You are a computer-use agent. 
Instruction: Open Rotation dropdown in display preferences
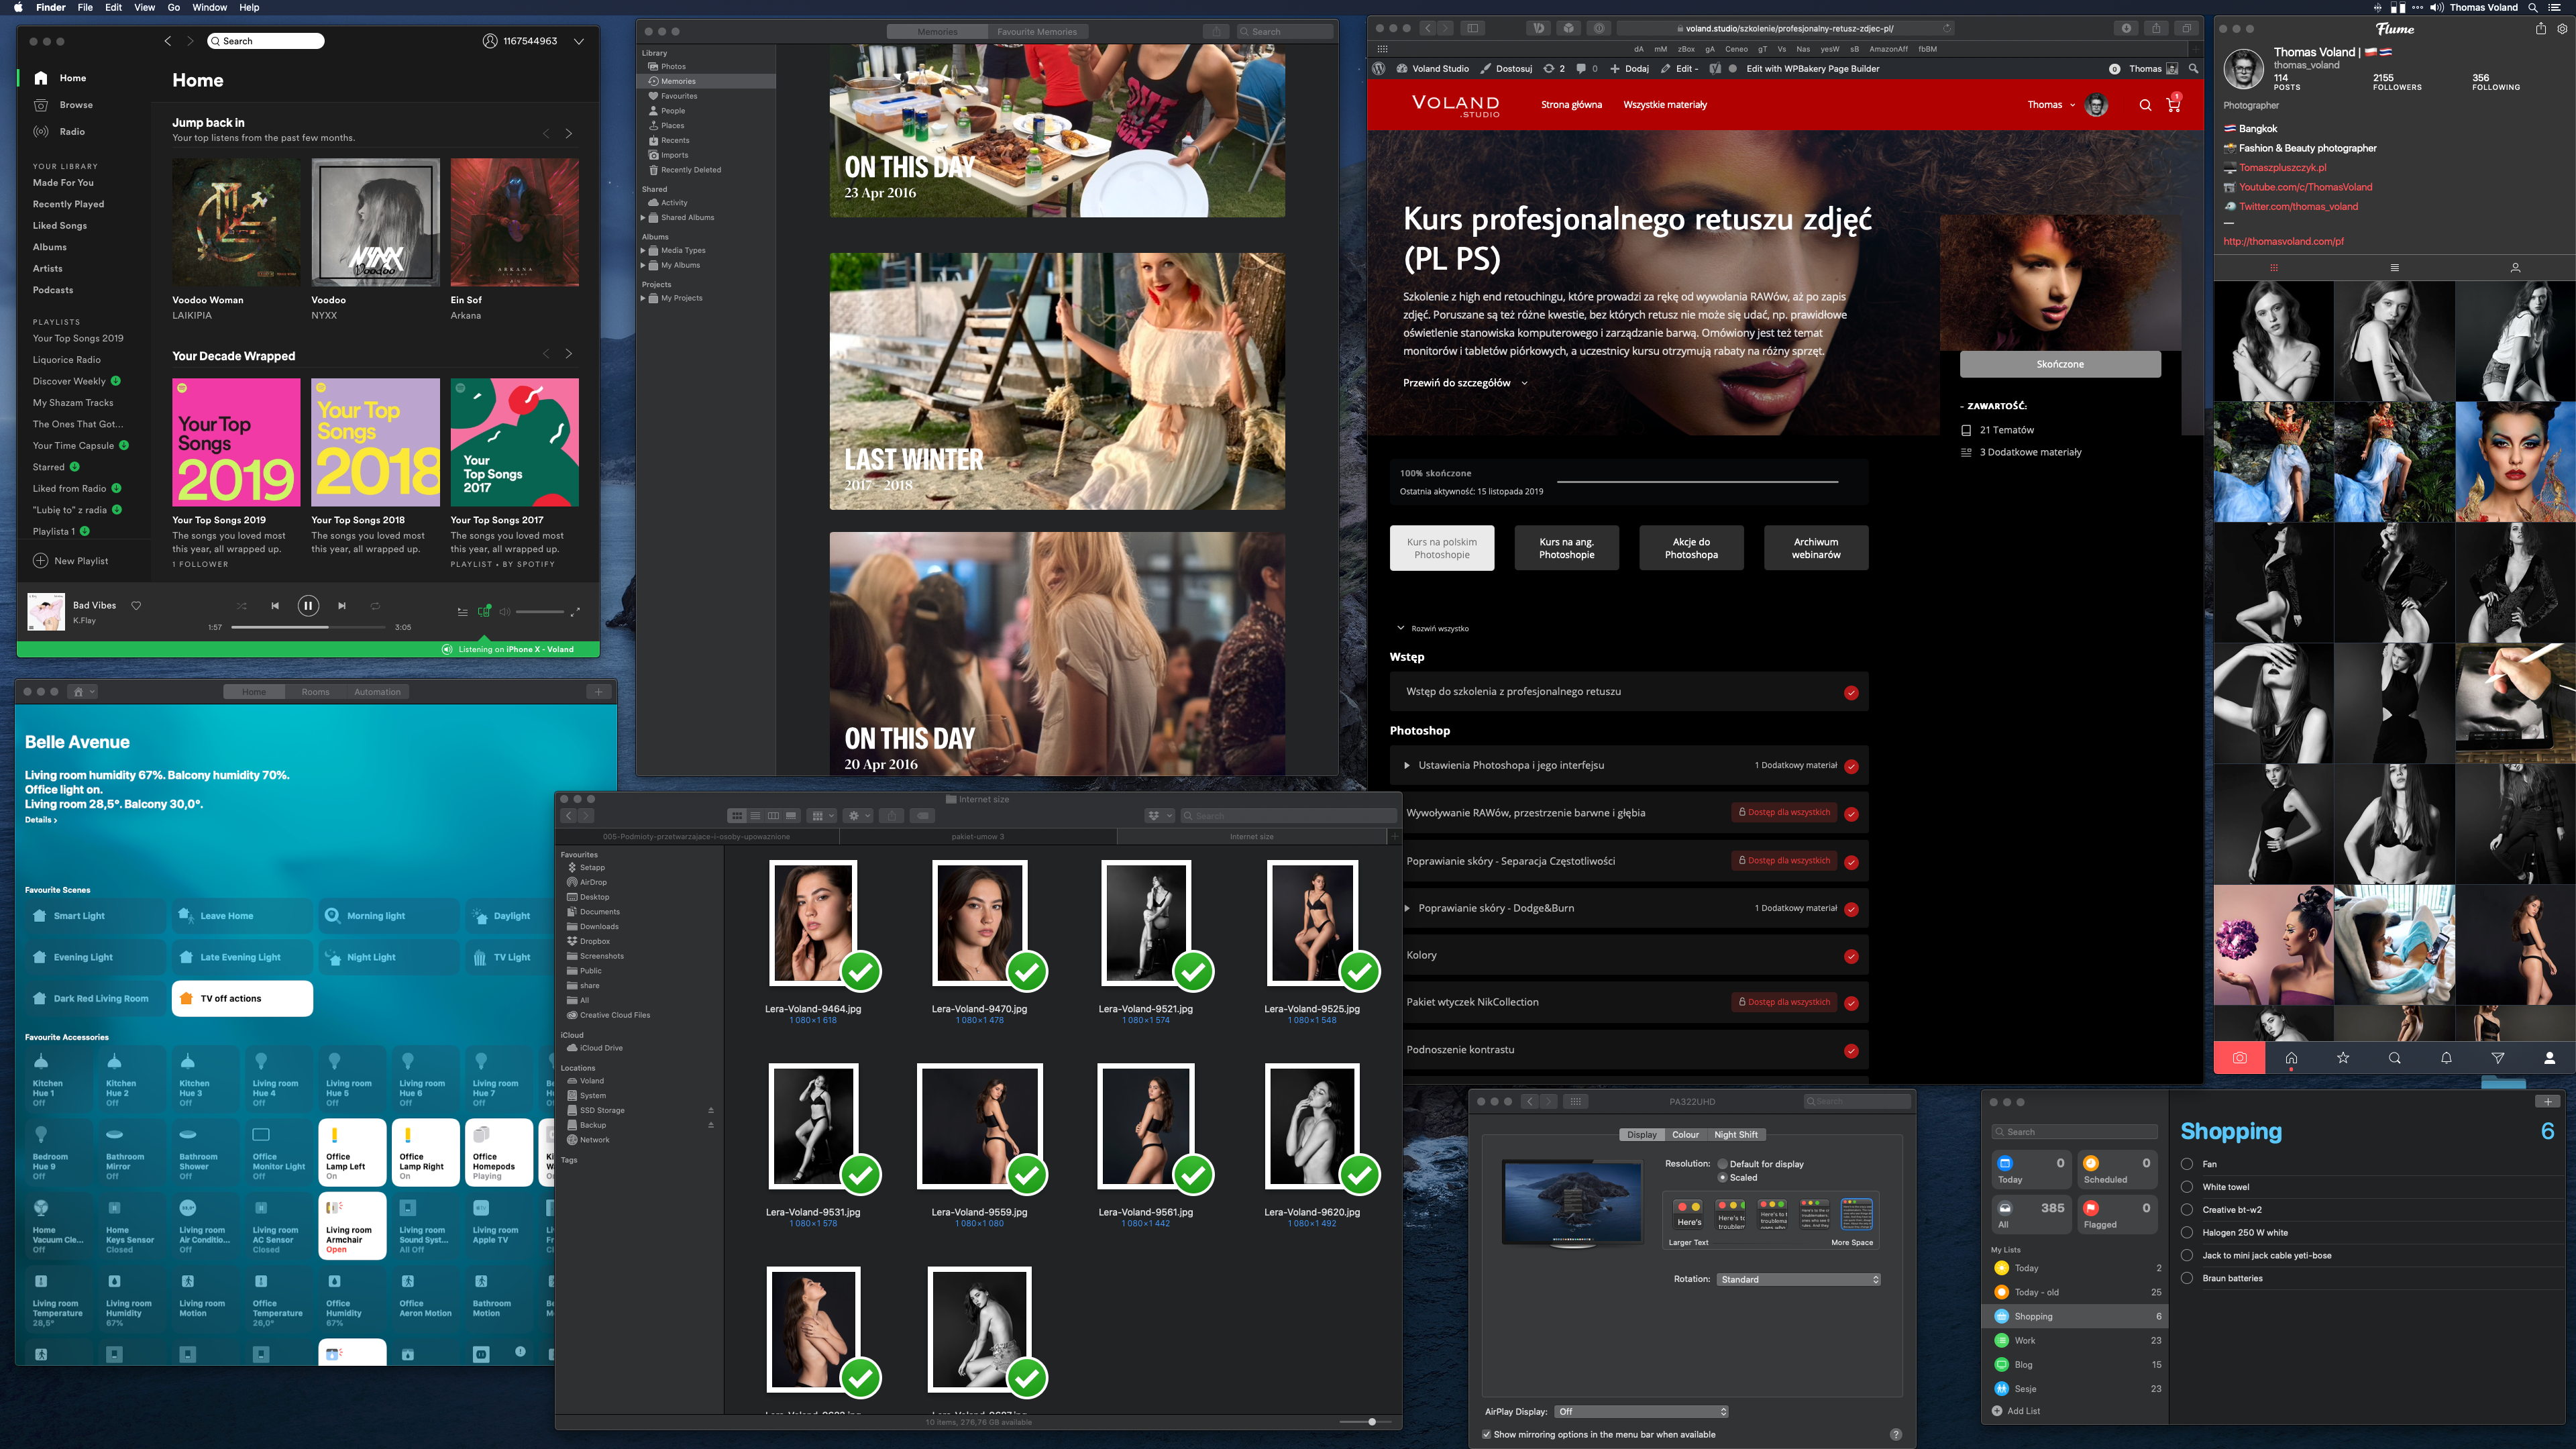1799,1280
